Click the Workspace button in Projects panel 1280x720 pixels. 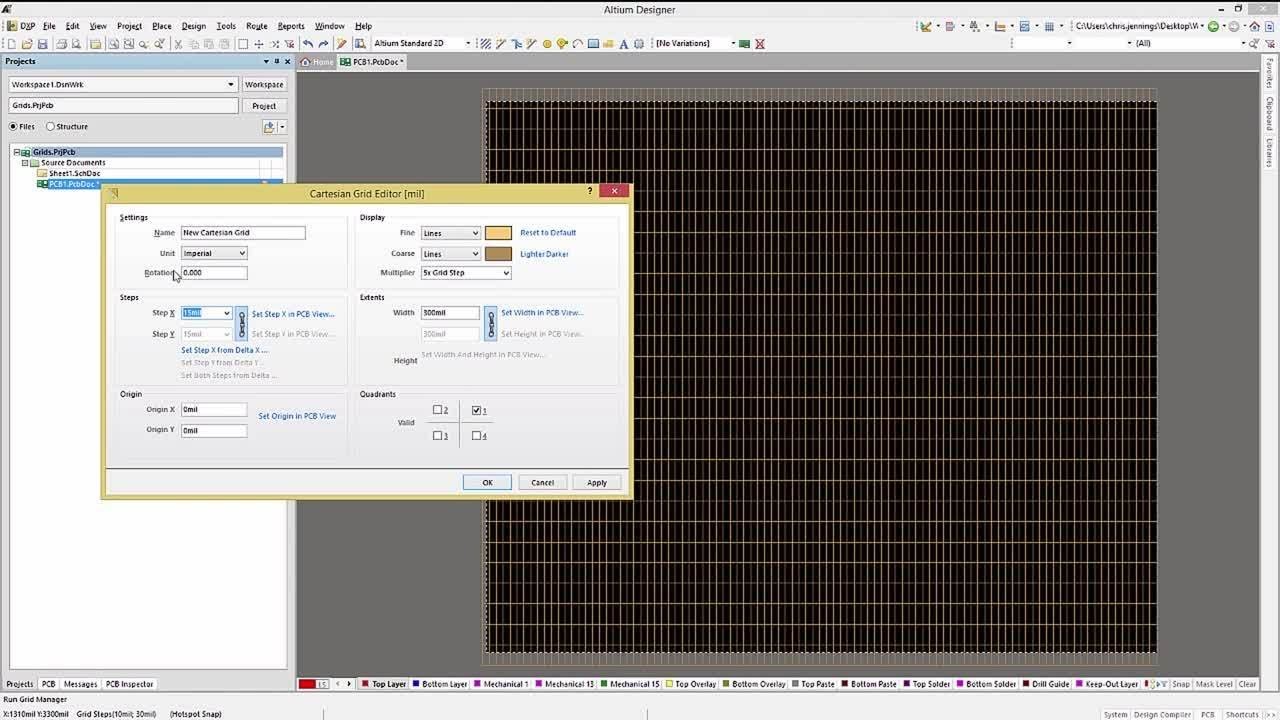(x=264, y=85)
